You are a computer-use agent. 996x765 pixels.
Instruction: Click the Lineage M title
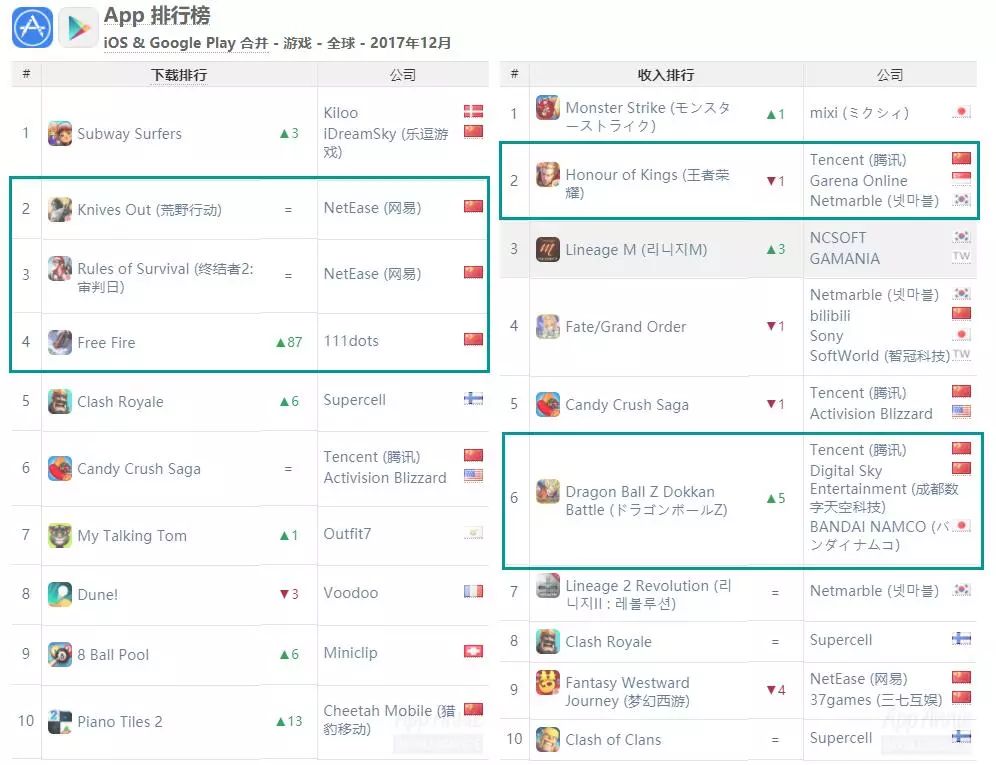click(636, 250)
